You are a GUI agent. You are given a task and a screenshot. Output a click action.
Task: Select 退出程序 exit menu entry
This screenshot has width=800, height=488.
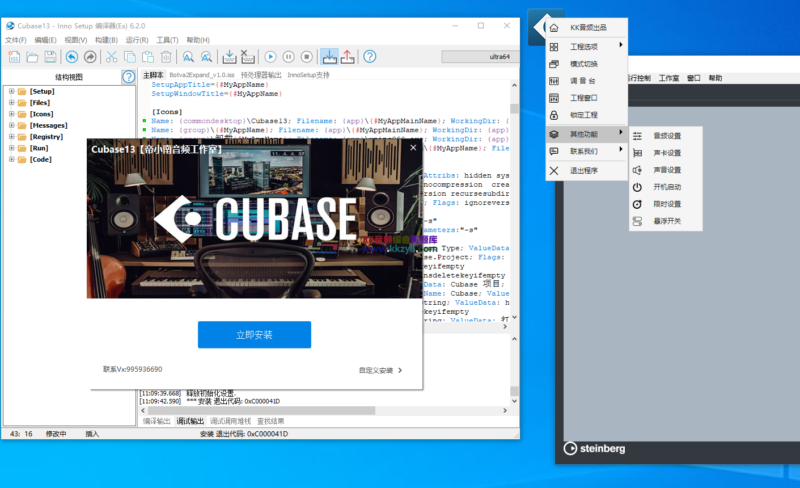(587, 170)
